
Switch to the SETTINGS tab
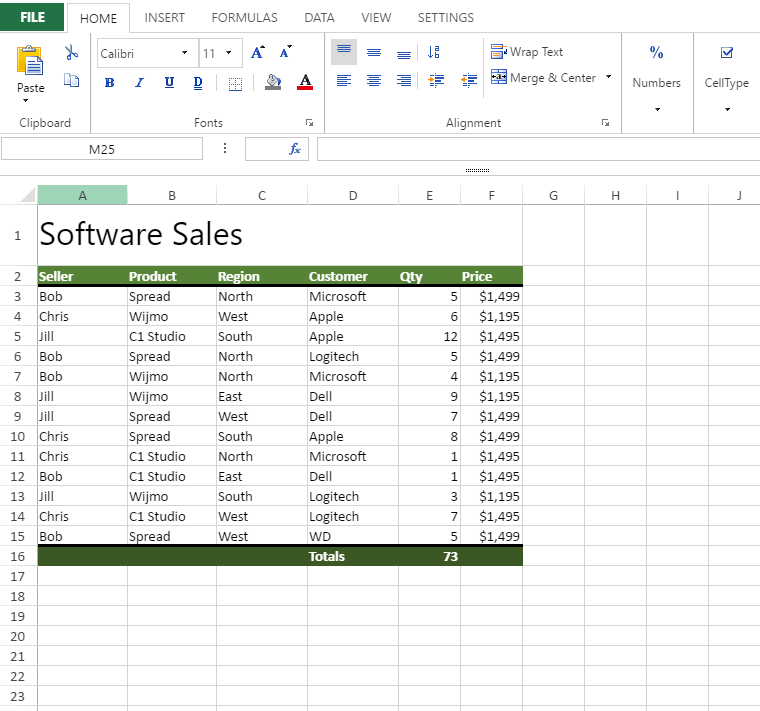(446, 18)
